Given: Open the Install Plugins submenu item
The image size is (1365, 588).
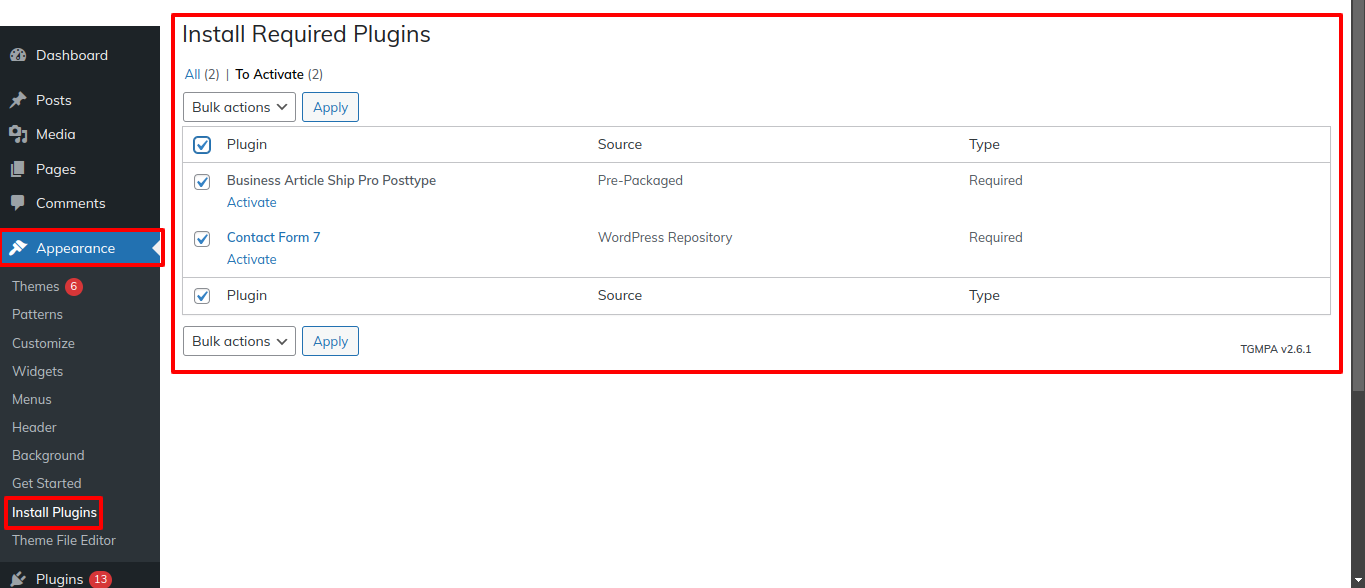Looking at the screenshot, I should (54, 512).
